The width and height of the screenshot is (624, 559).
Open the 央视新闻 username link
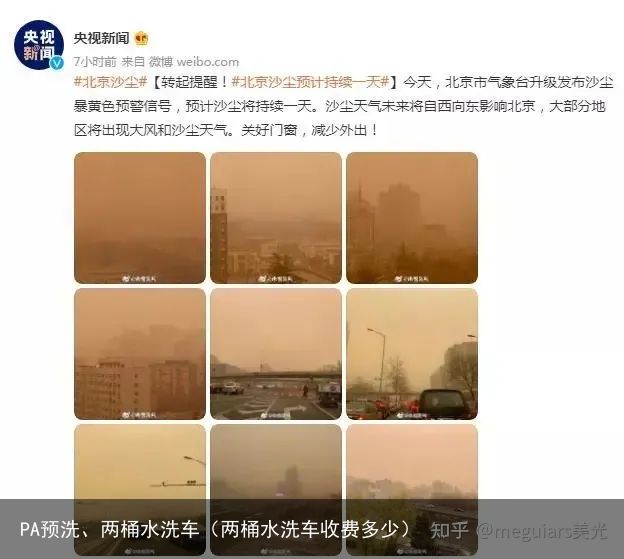pos(101,39)
